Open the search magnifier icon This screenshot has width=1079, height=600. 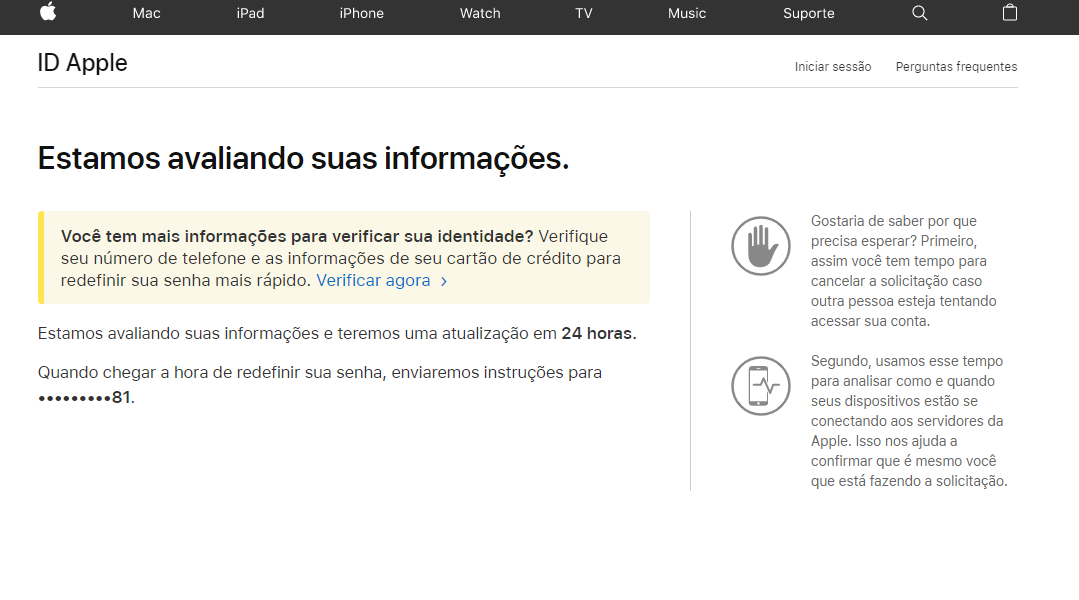tap(920, 13)
